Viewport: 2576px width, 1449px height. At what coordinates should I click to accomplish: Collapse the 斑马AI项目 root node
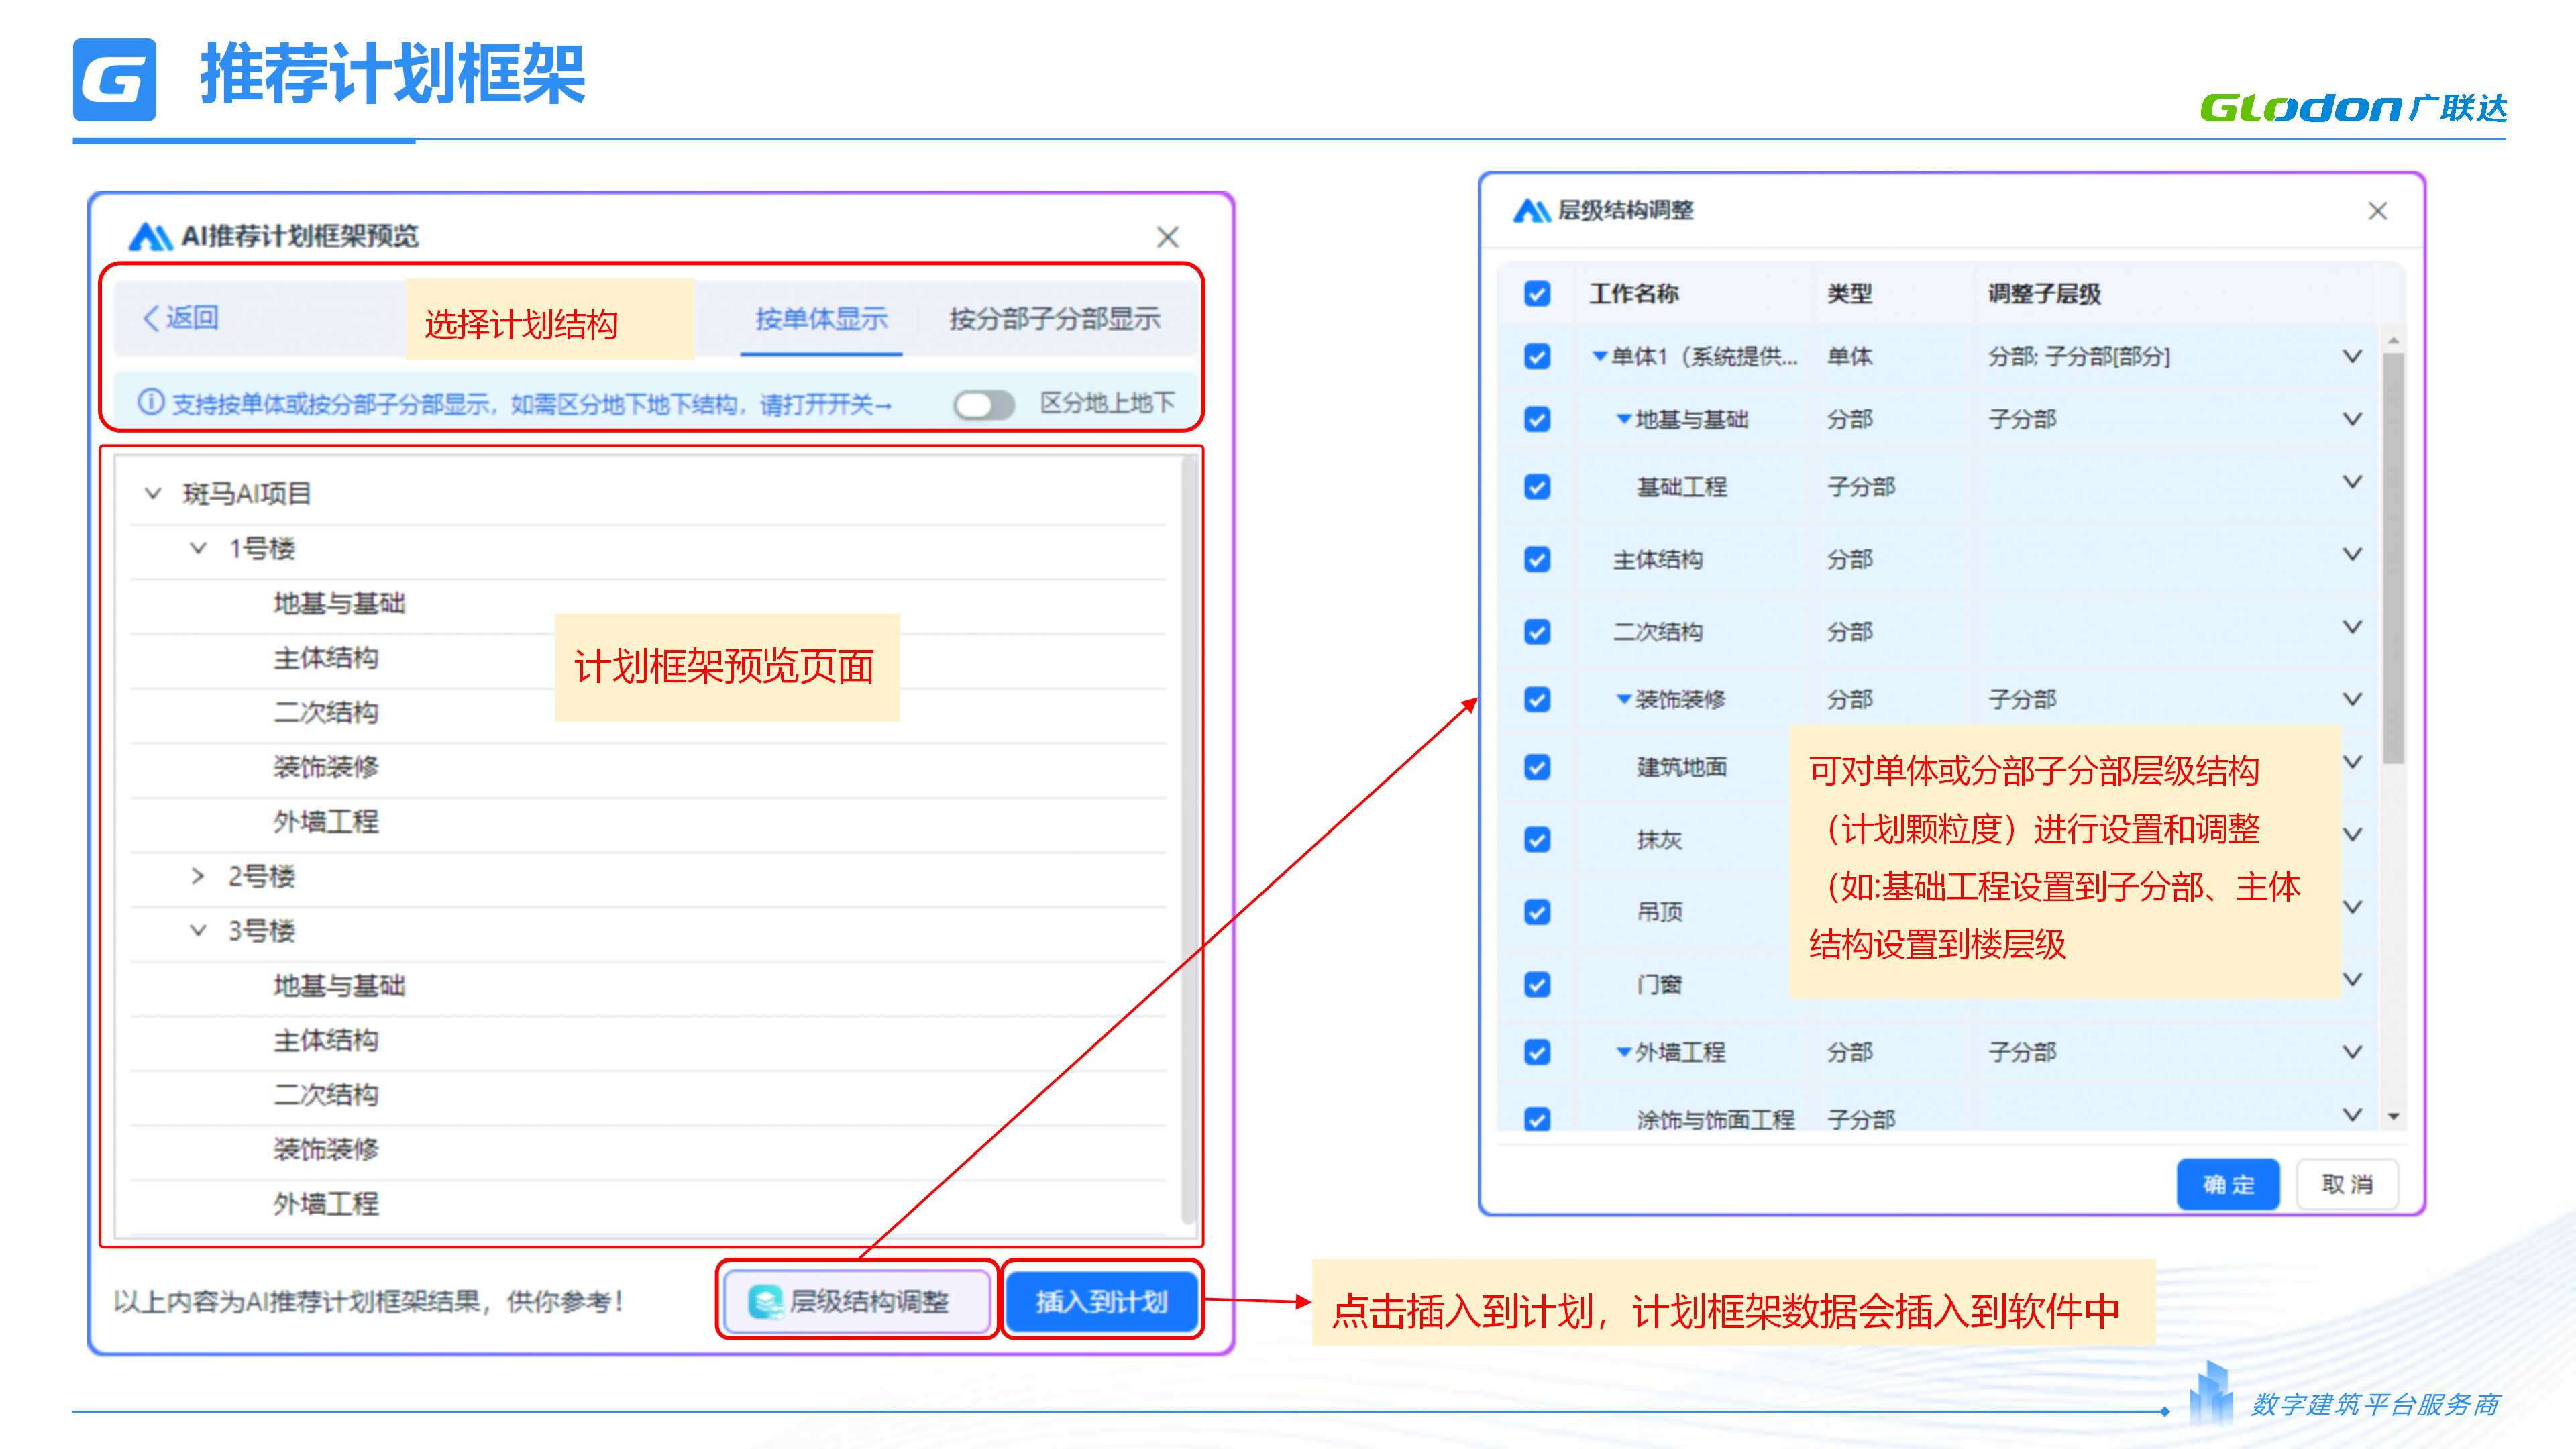(153, 493)
